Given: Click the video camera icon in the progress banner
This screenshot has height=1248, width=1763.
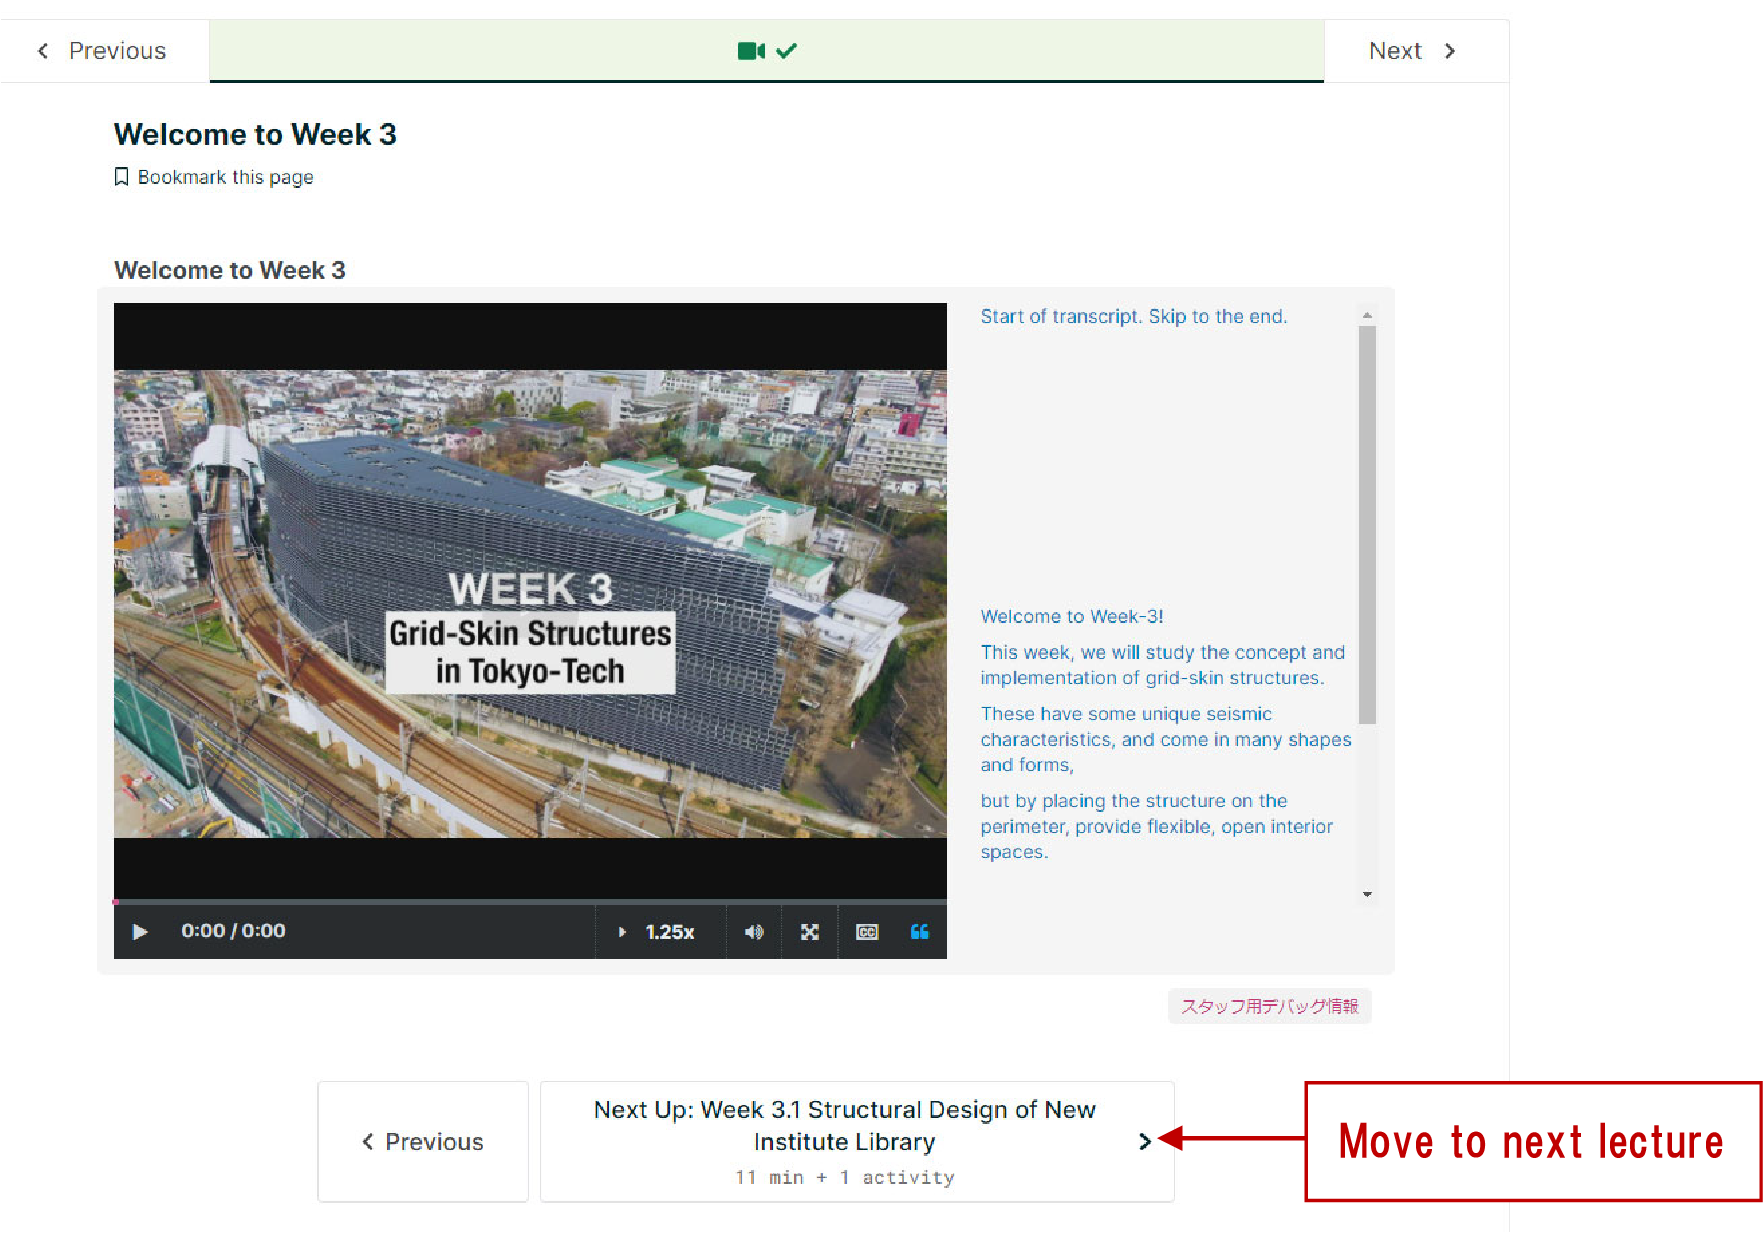Looking at the screenshot, I should [752, 50].
